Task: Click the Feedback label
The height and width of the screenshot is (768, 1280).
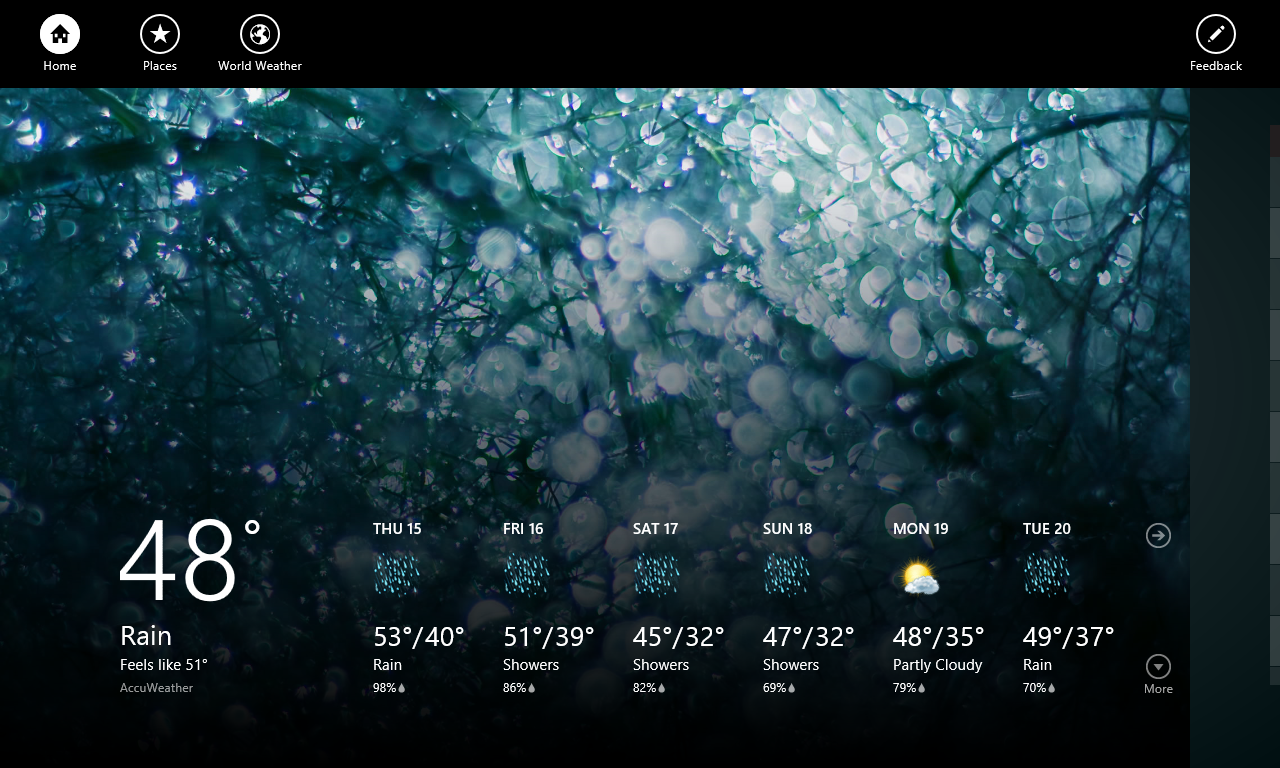Action: tap(1216, 66)
